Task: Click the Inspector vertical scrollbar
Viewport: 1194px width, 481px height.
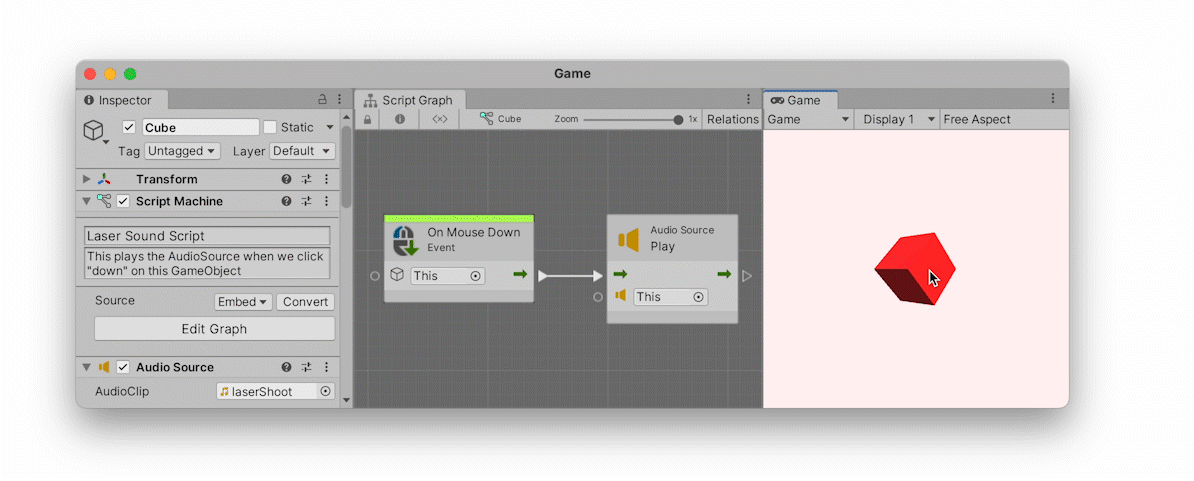Action: coord(346,167)
